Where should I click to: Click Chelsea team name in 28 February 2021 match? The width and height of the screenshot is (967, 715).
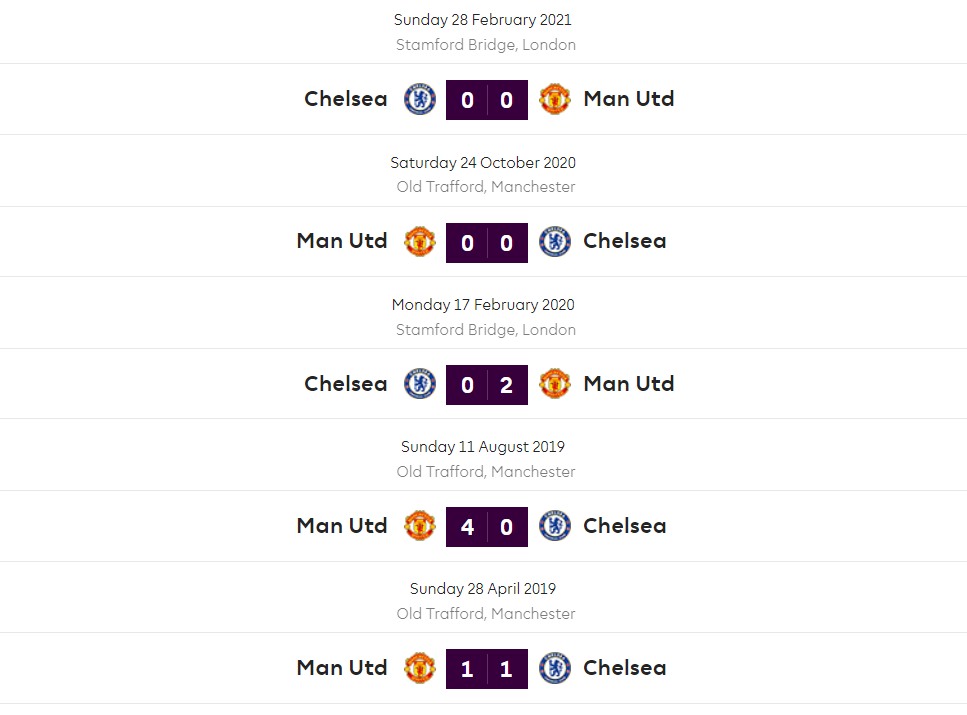click(346, 99)
